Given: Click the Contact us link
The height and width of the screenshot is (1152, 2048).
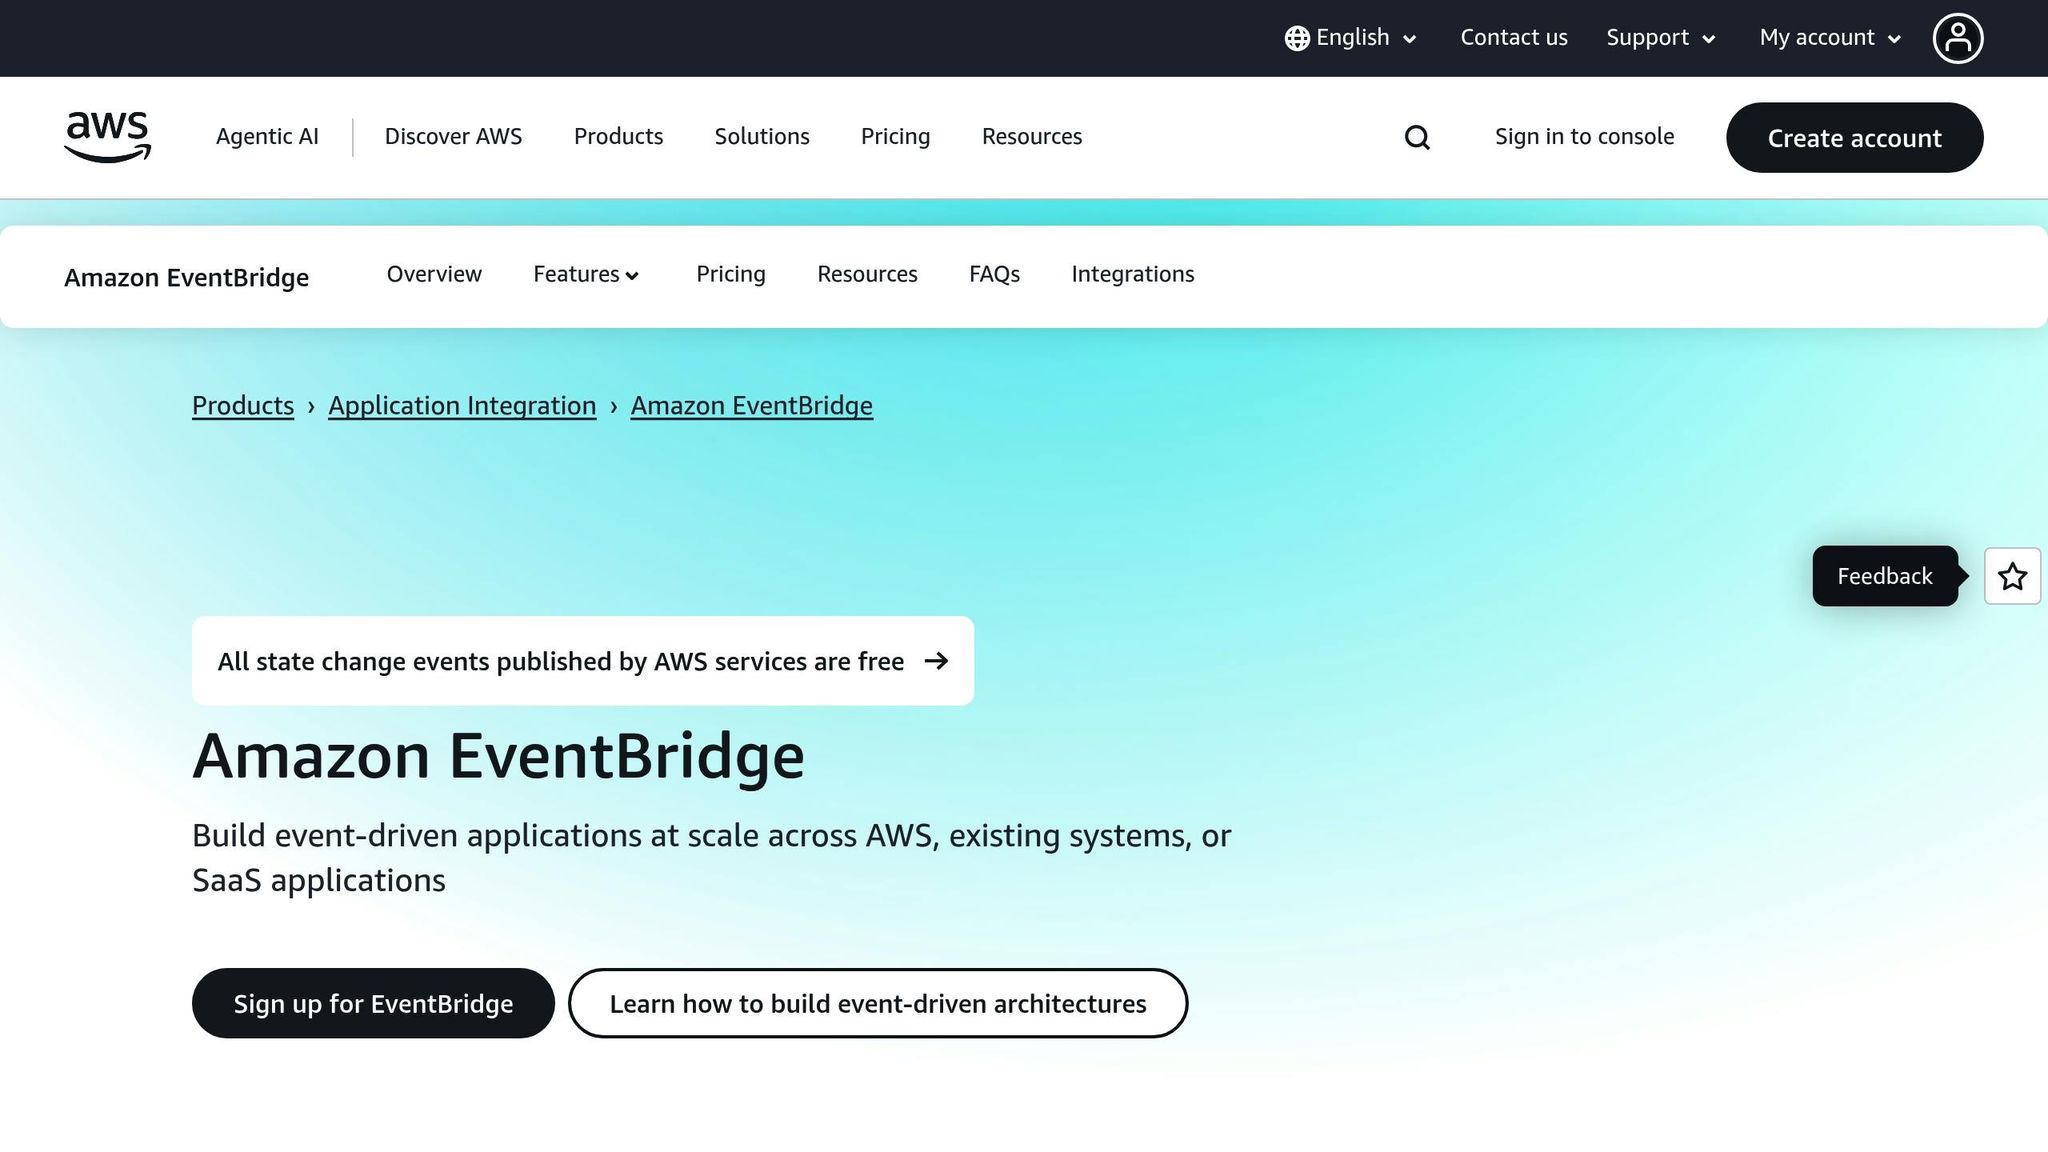Looking at the screenshot, I should click(1513, 37).
